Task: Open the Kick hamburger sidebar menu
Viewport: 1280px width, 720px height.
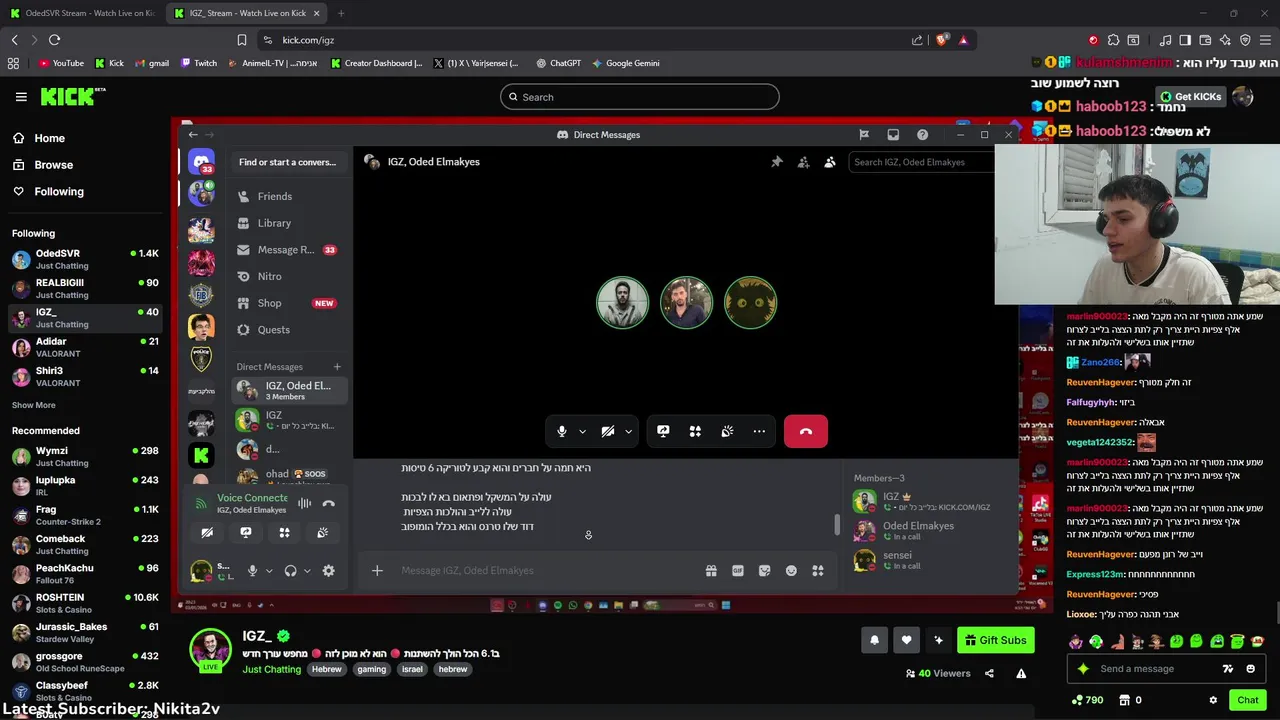Action: (21, 97)
